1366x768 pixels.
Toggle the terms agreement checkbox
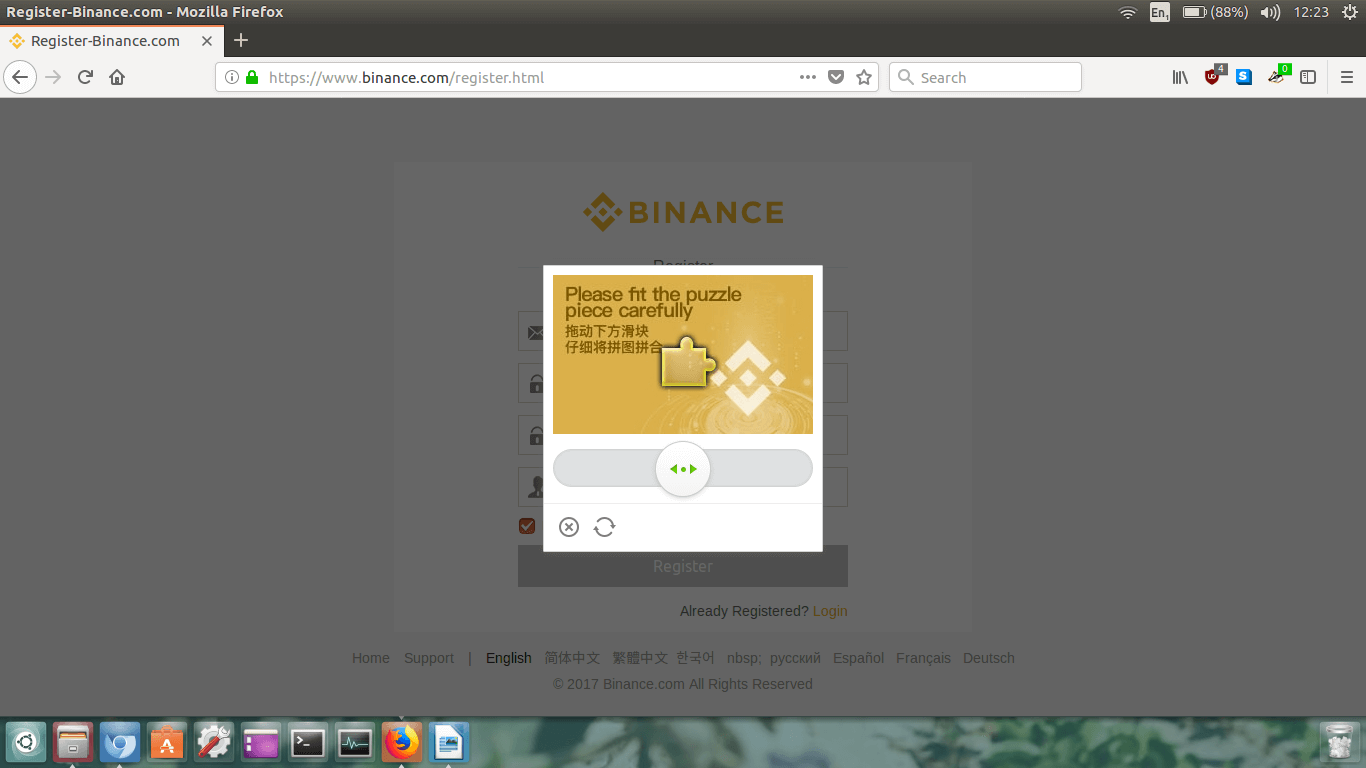[x=527, y=526]
